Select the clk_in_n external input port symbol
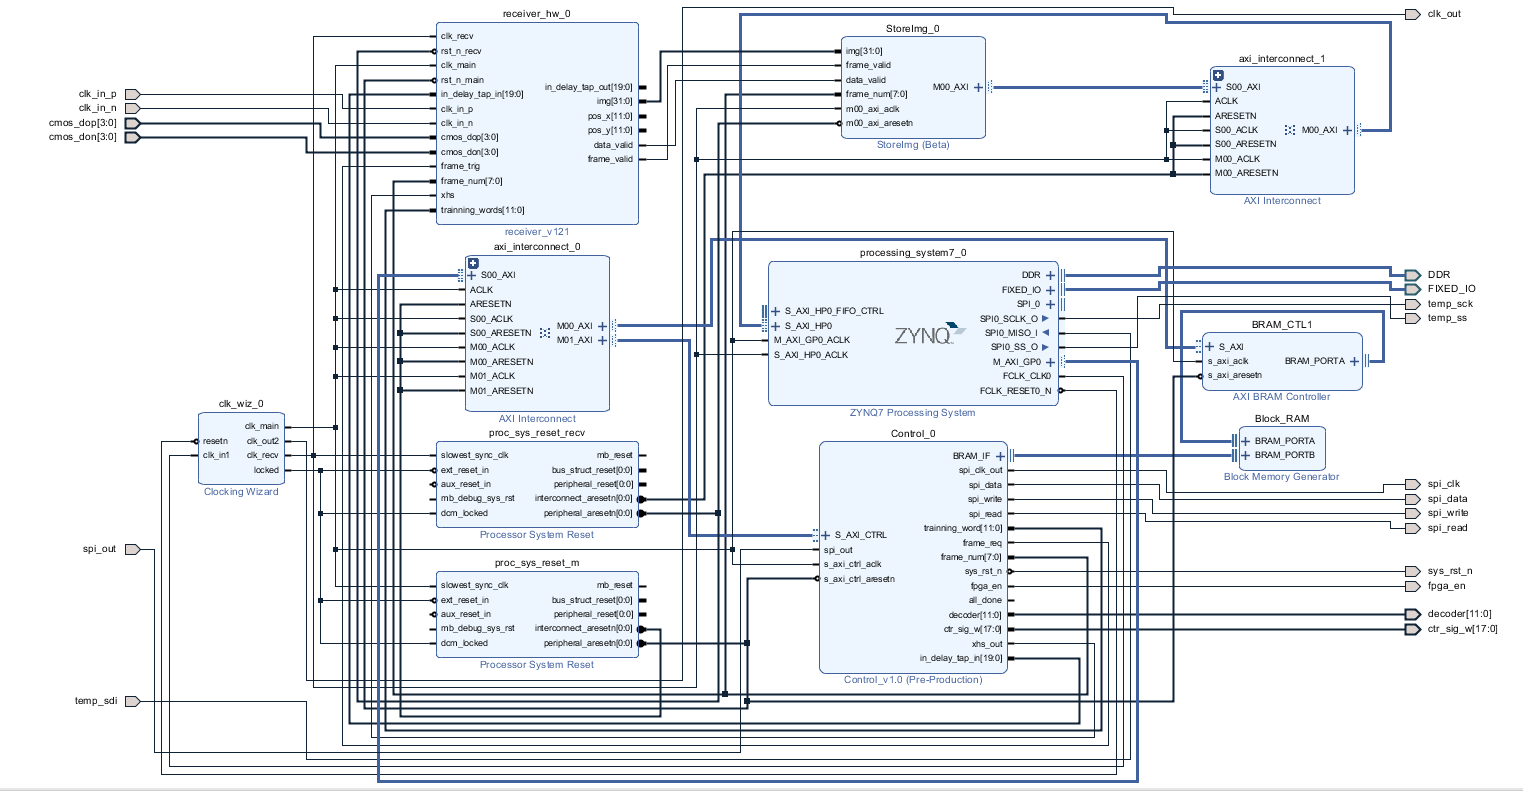1523x791 pixels. pos(132,108)
